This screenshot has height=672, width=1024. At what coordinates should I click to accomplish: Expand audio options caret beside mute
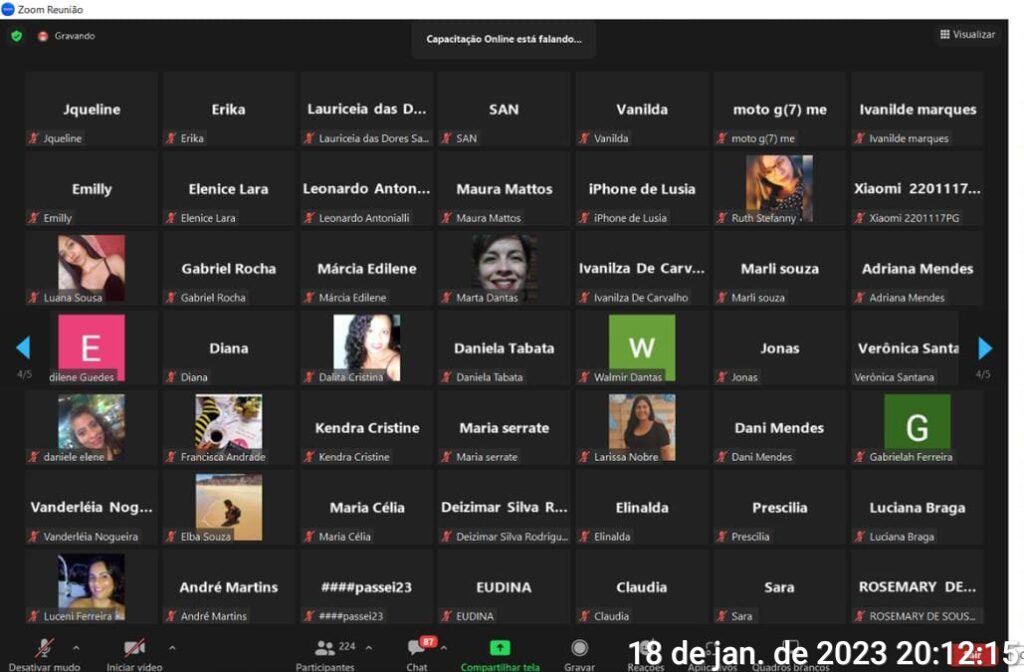coord(75,648)
